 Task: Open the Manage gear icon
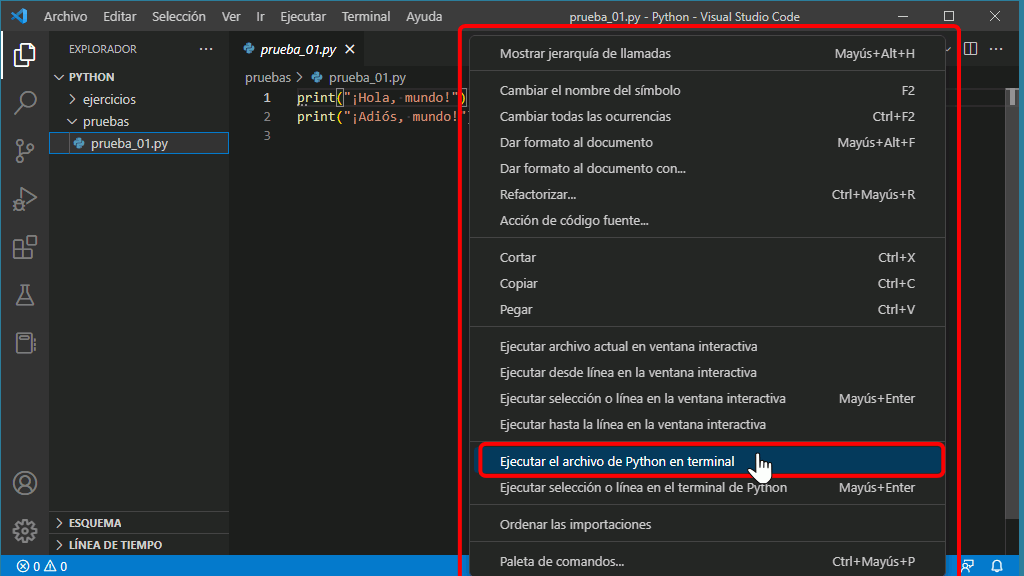pos(25,531)
